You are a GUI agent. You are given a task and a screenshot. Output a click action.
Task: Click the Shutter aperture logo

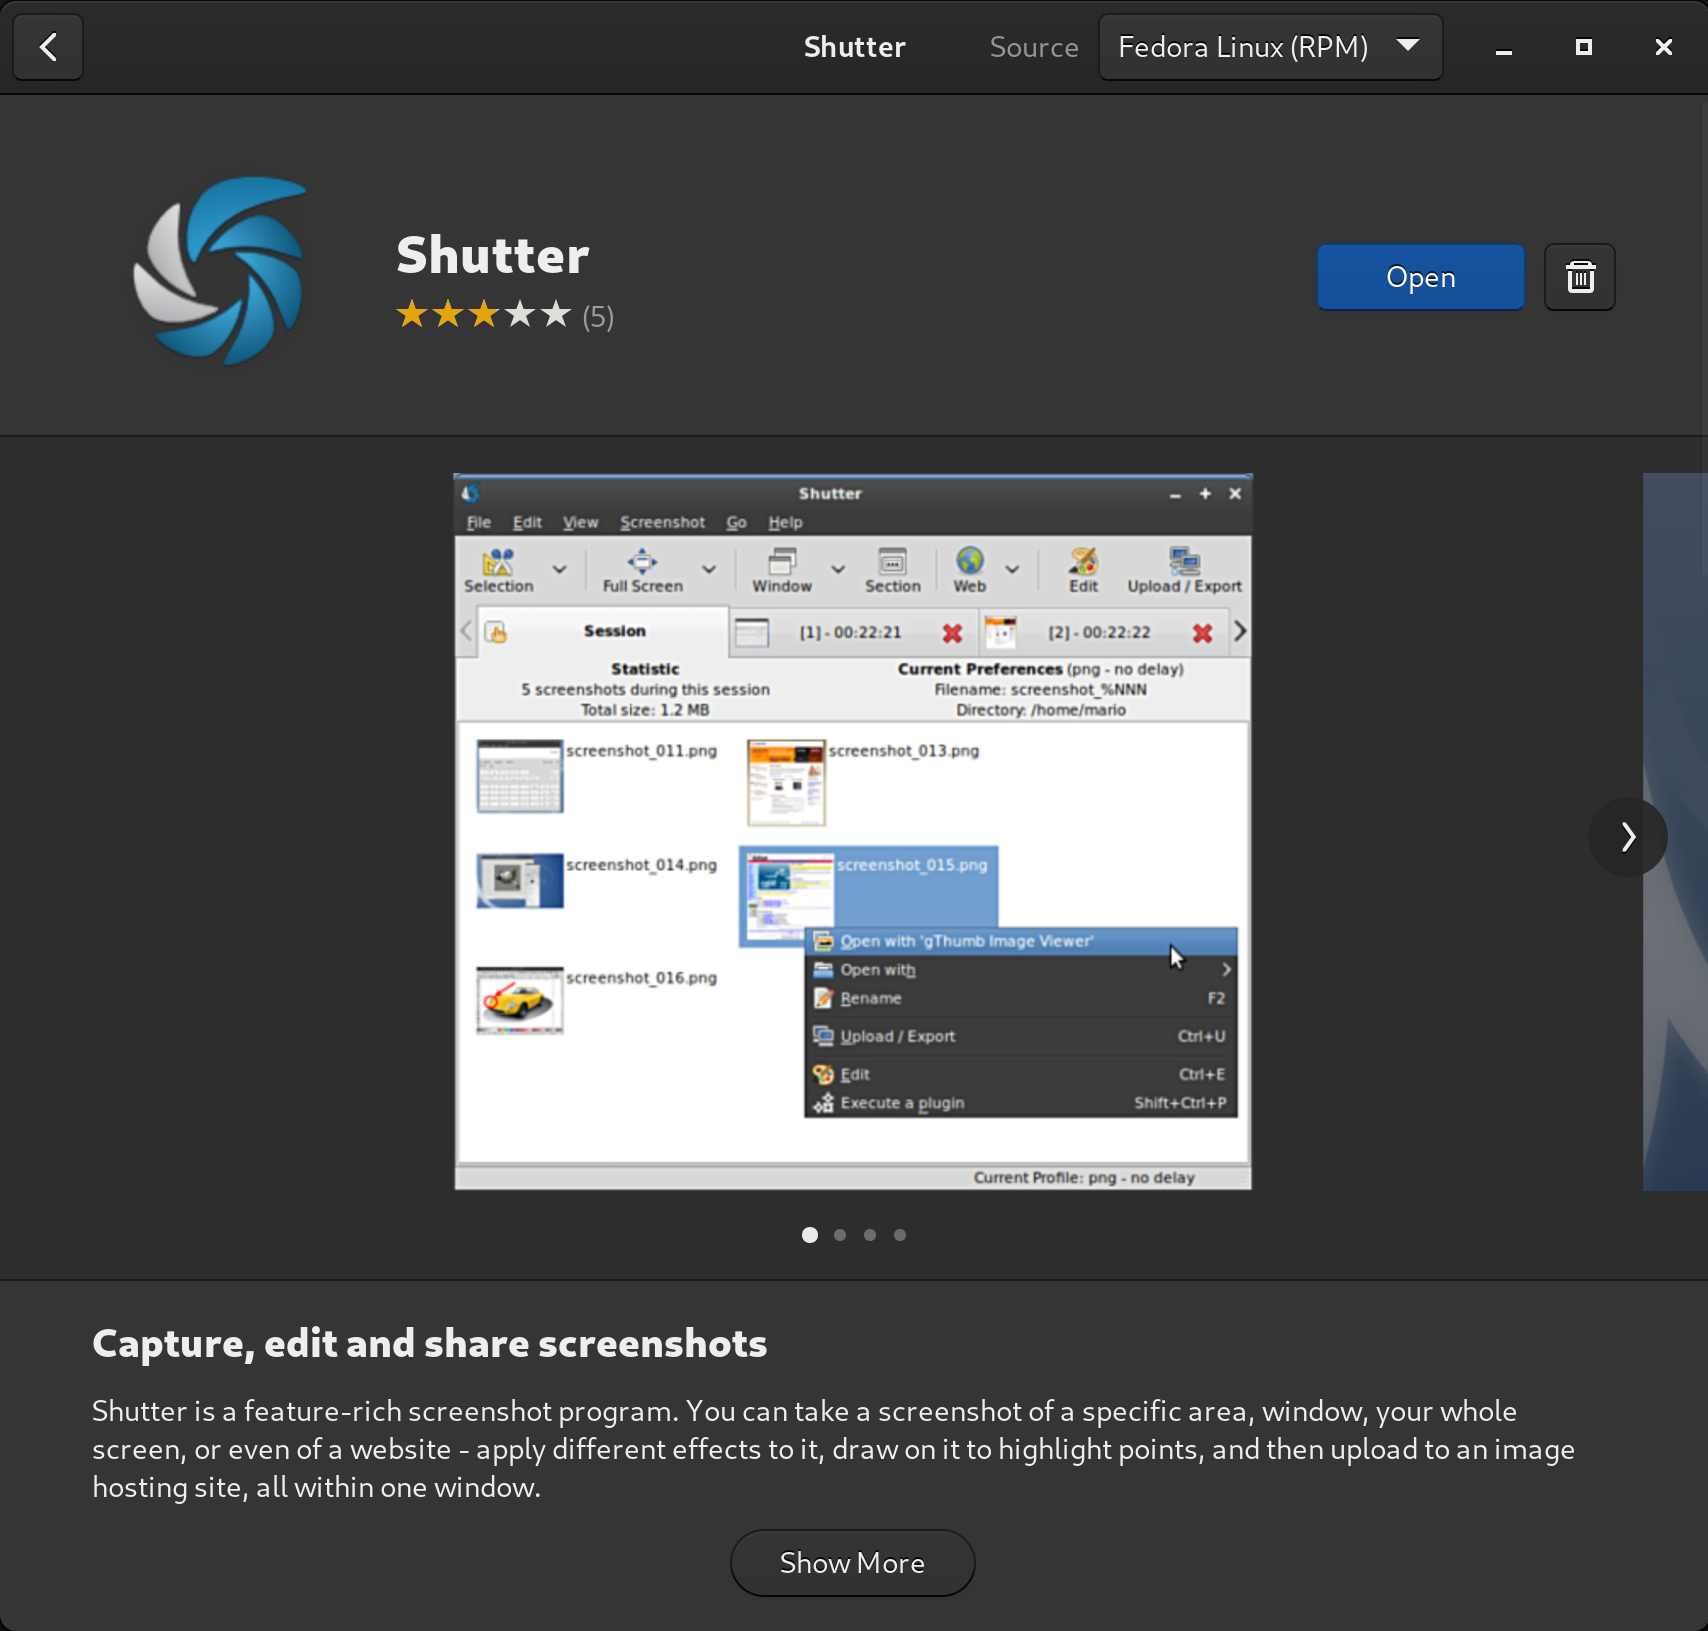click(x=221, y=270)
